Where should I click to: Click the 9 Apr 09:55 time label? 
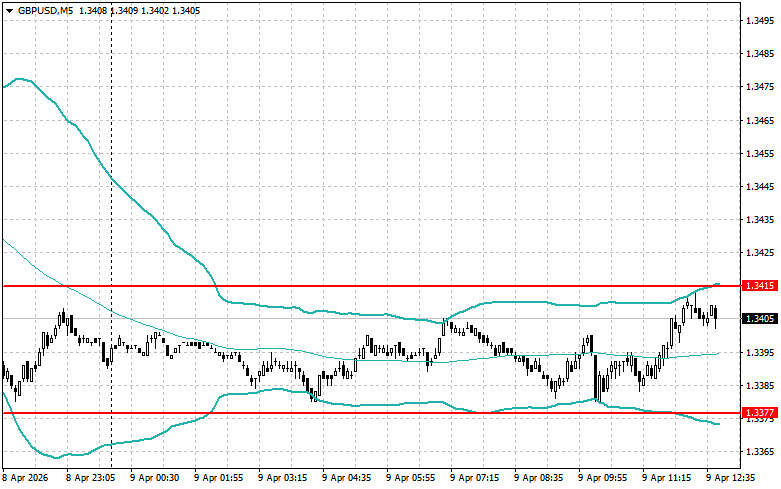pyautogui.click(x=603, y=478)
